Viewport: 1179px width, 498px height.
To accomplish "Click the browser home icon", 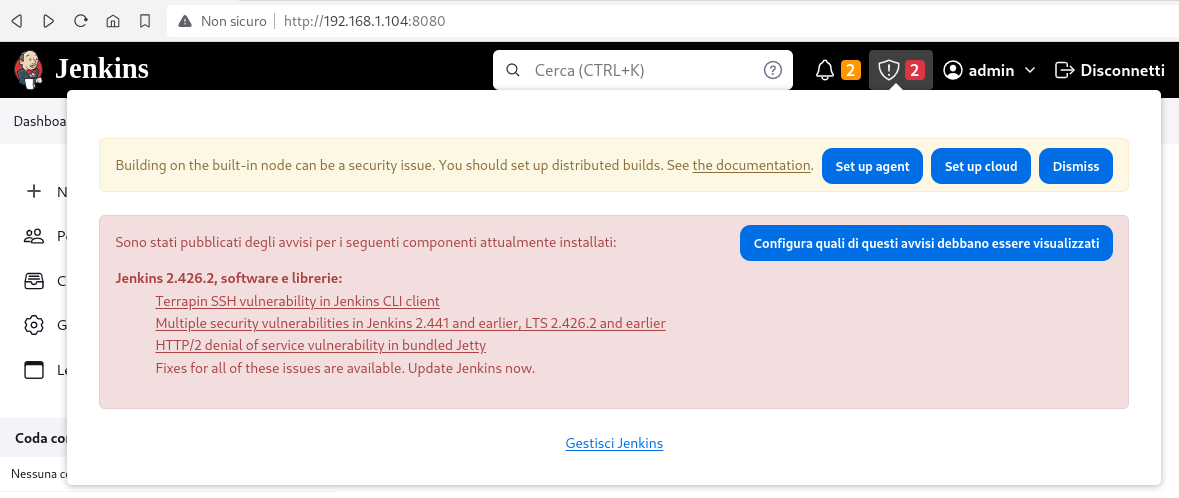I will click(113, 21).
